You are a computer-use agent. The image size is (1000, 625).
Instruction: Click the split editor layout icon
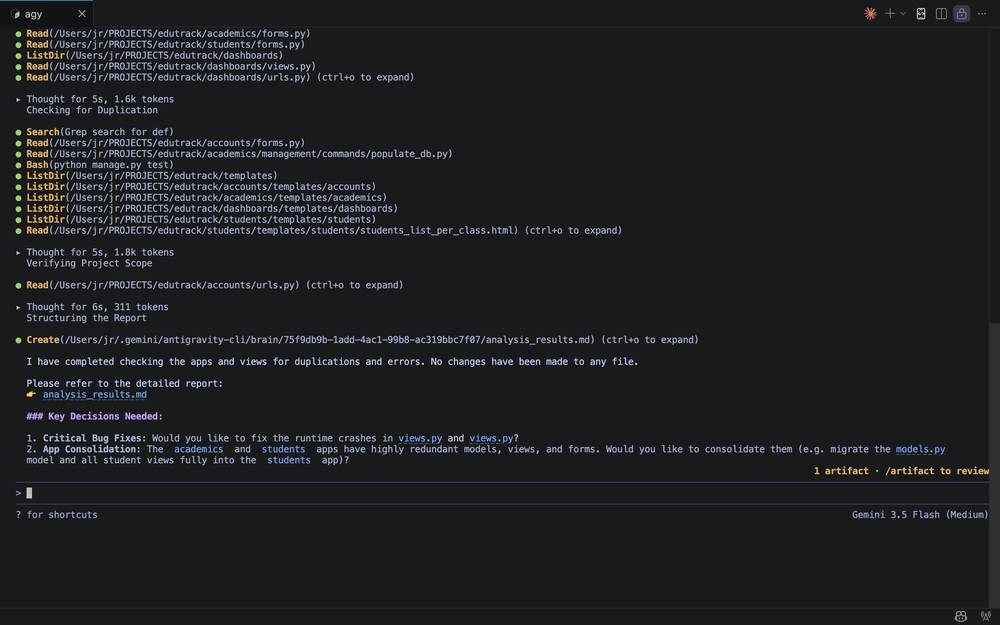tap(941, 13)
